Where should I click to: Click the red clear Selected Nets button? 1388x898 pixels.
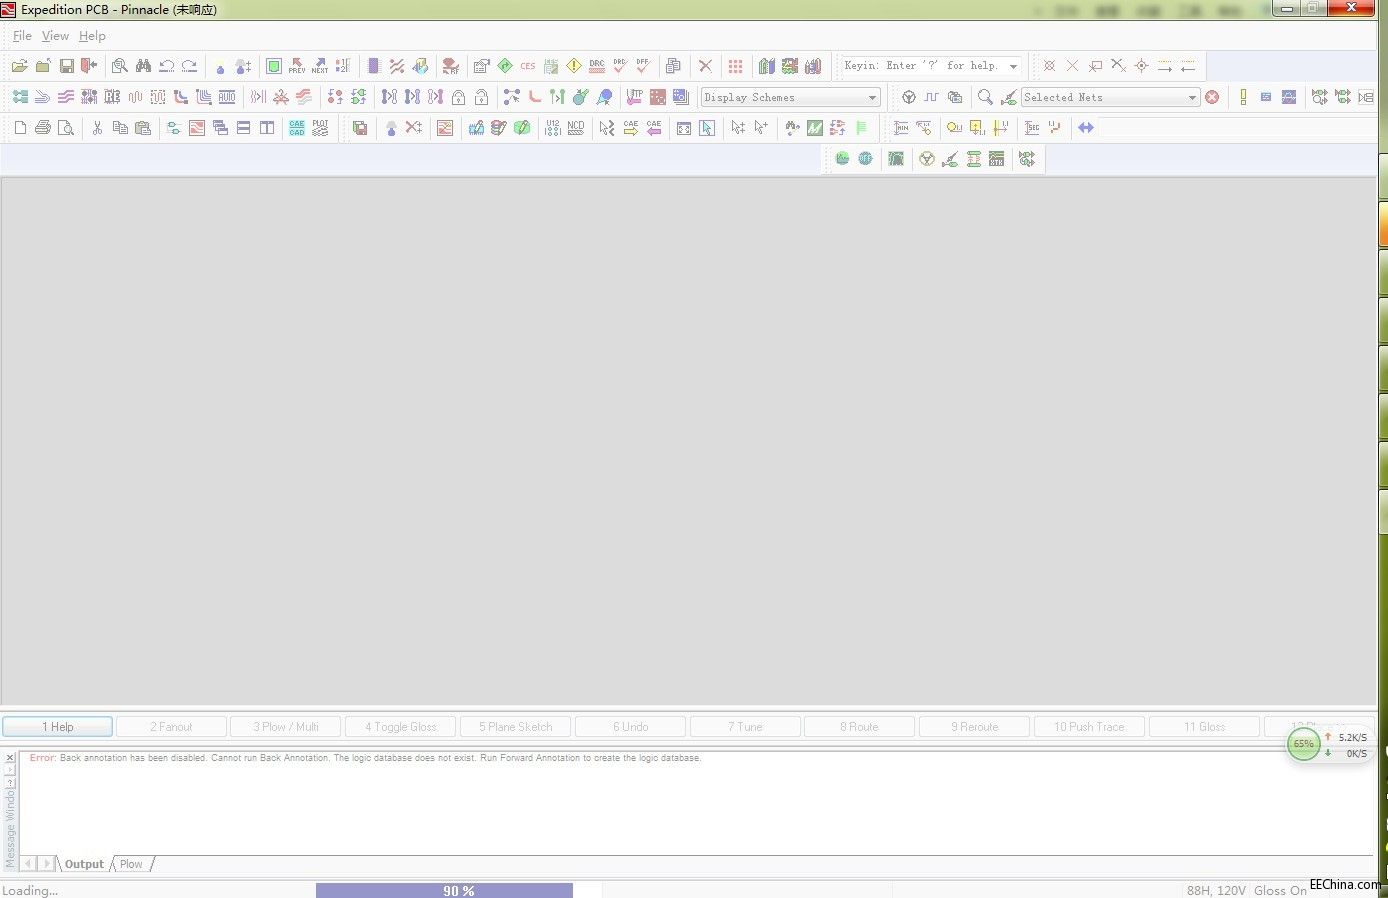pos(1212,97)
